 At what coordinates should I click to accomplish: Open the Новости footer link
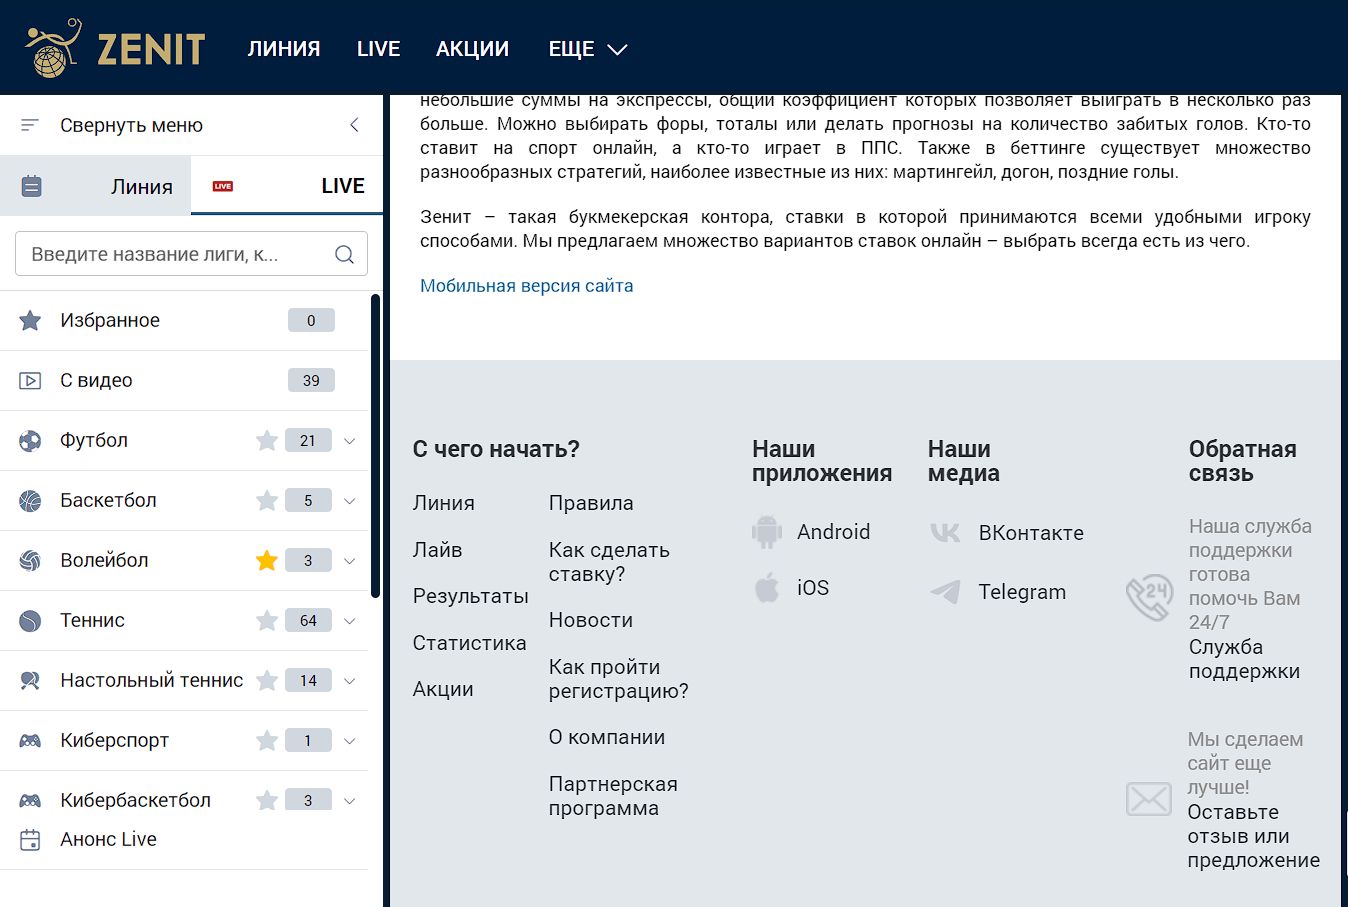(591, 620)
